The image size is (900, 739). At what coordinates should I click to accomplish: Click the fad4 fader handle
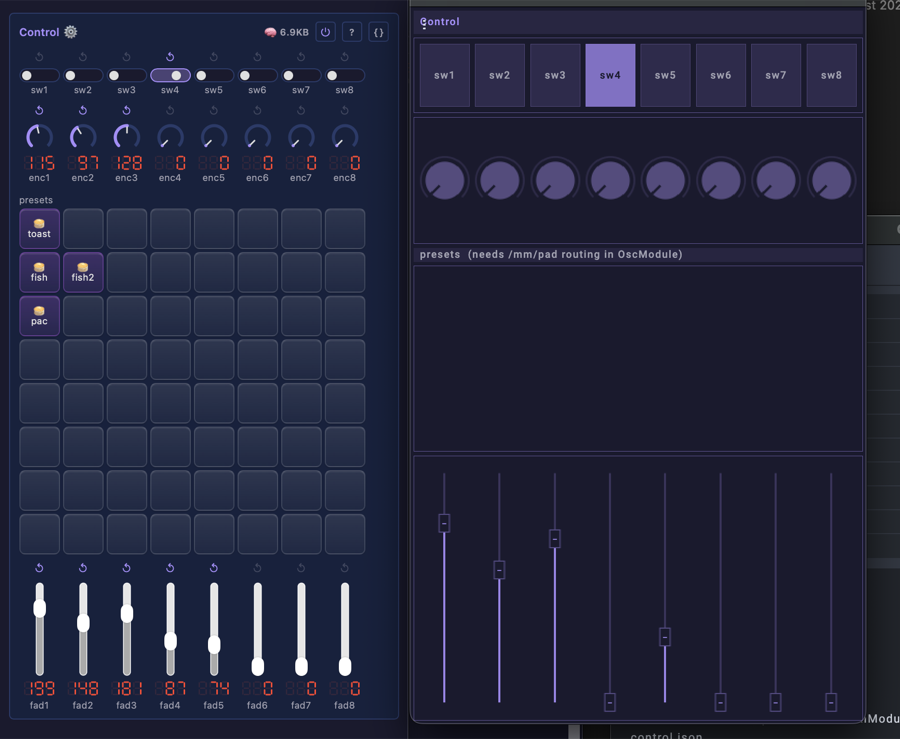pyautogui.click(x=170, y=641)
